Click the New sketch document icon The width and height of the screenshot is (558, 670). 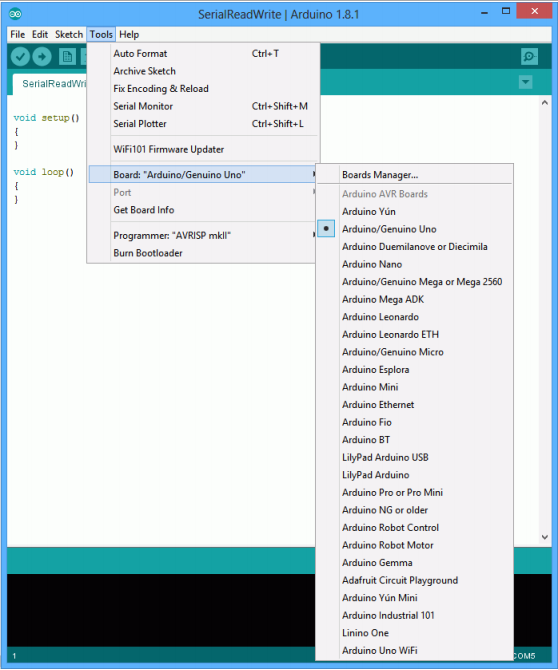tap(67, 56)
